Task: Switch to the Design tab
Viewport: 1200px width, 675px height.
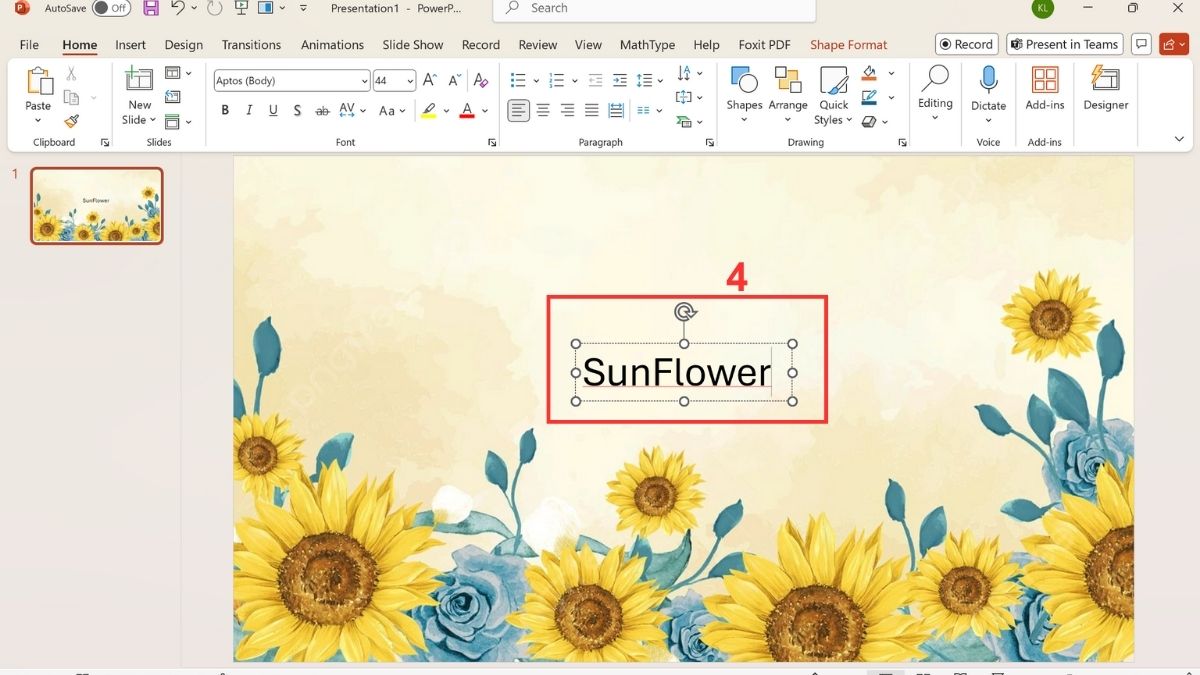Action: pyautogui.click(x=184, y=45)
